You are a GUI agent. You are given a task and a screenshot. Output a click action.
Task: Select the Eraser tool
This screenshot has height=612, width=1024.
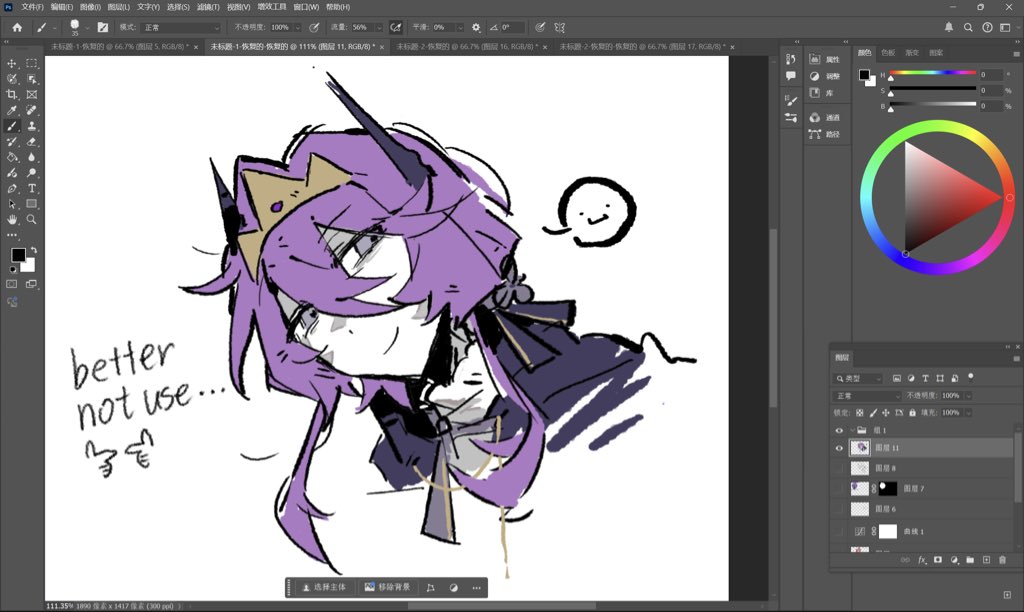click(31, 142)
